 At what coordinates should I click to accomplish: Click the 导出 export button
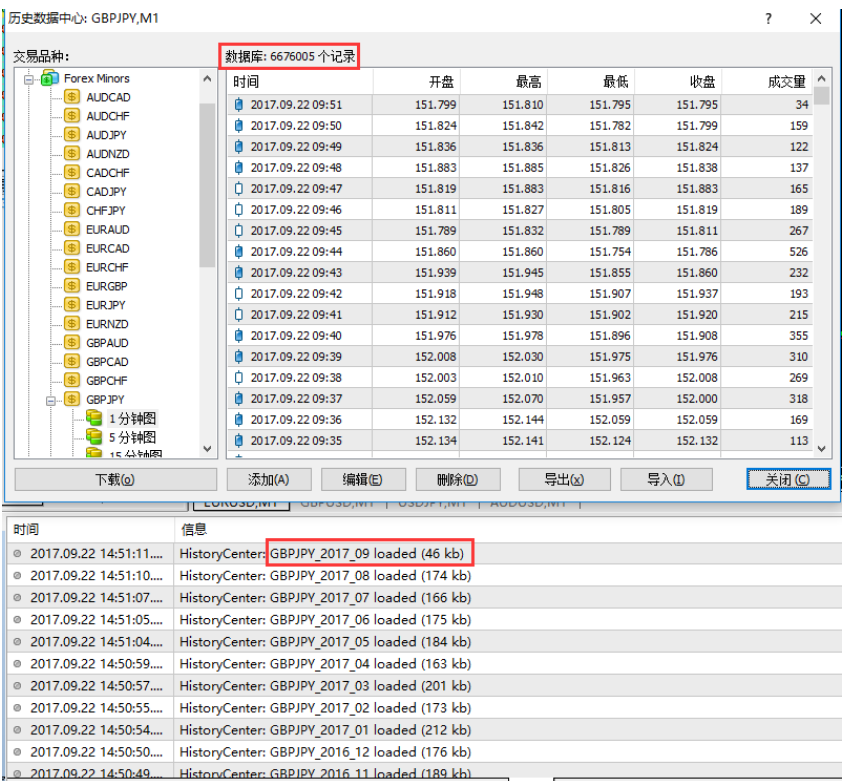click(x=564, y=480)
